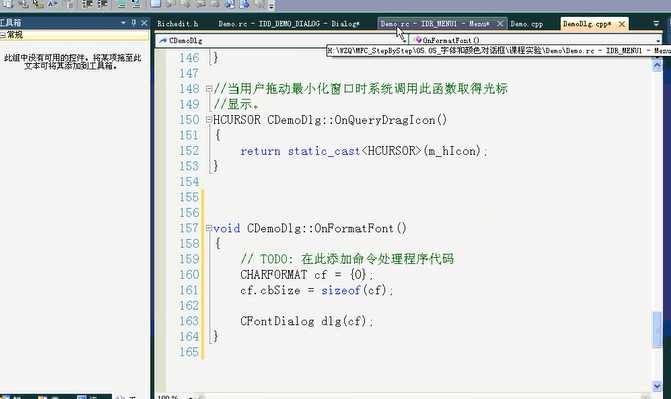Close the Demo.rc IDR_MENU1 Menu tab

point(499,24)
